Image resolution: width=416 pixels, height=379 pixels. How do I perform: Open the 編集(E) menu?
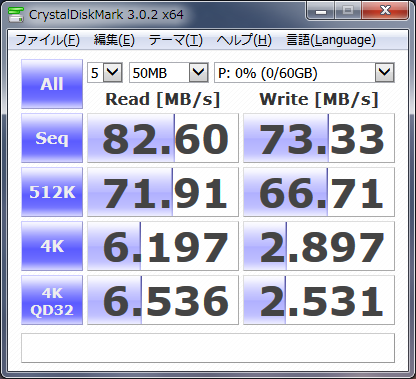(x=114, y=40)
